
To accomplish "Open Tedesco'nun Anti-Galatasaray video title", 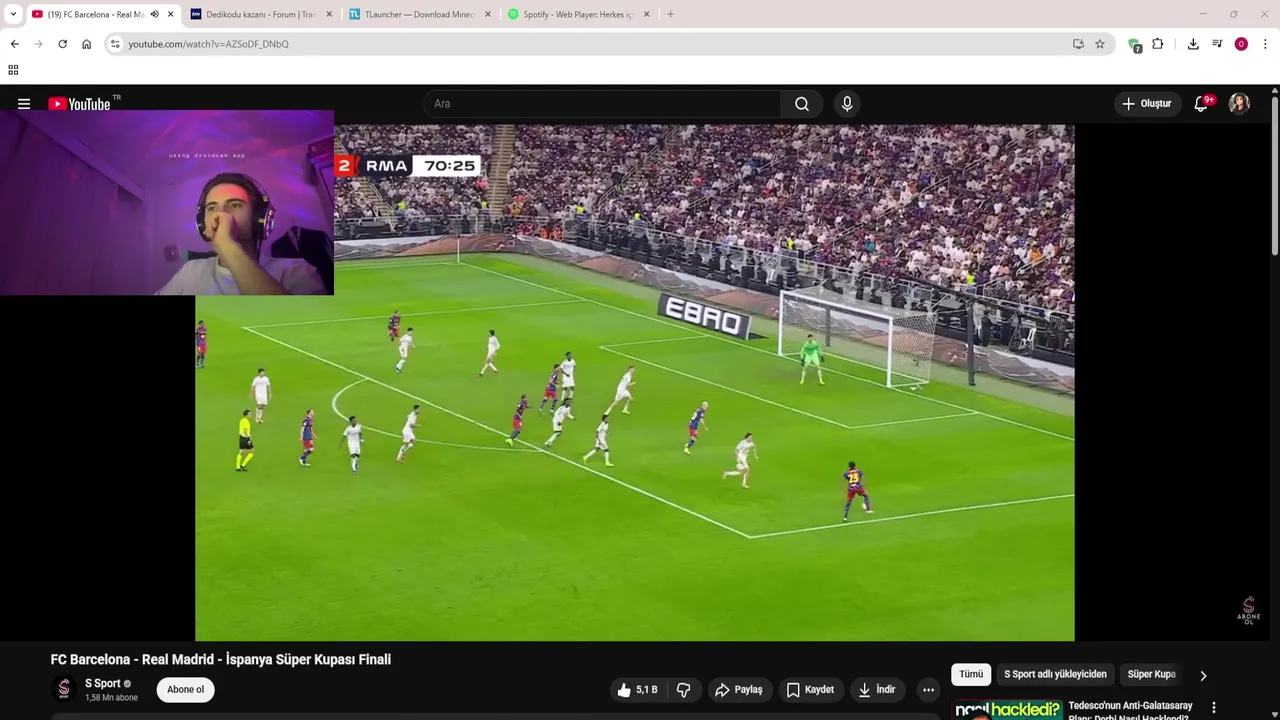I will point(1130,711).
